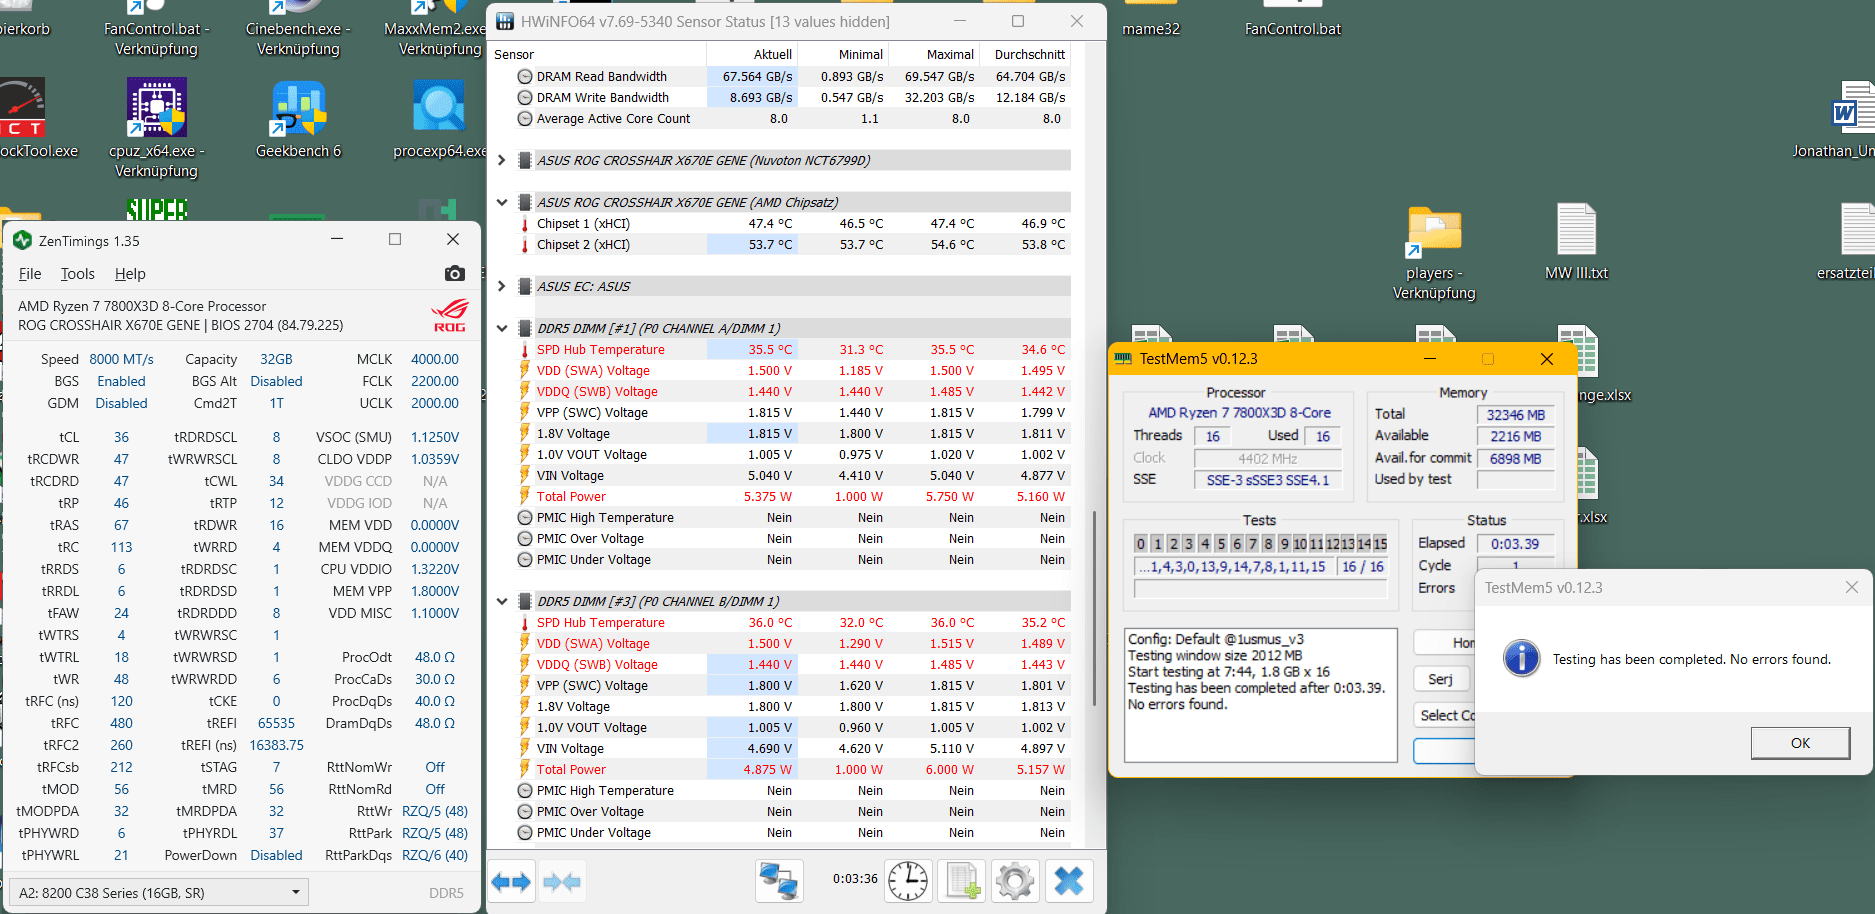Viewport: 1875px width, 914px height.
Task: Take a ZenTimings screenshot with the camera icon
Action: pos(454,273)
